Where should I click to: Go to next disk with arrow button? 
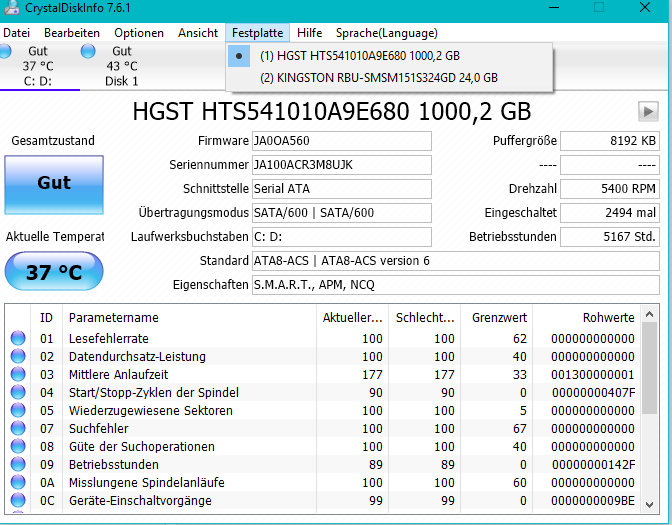pos(648,112)
